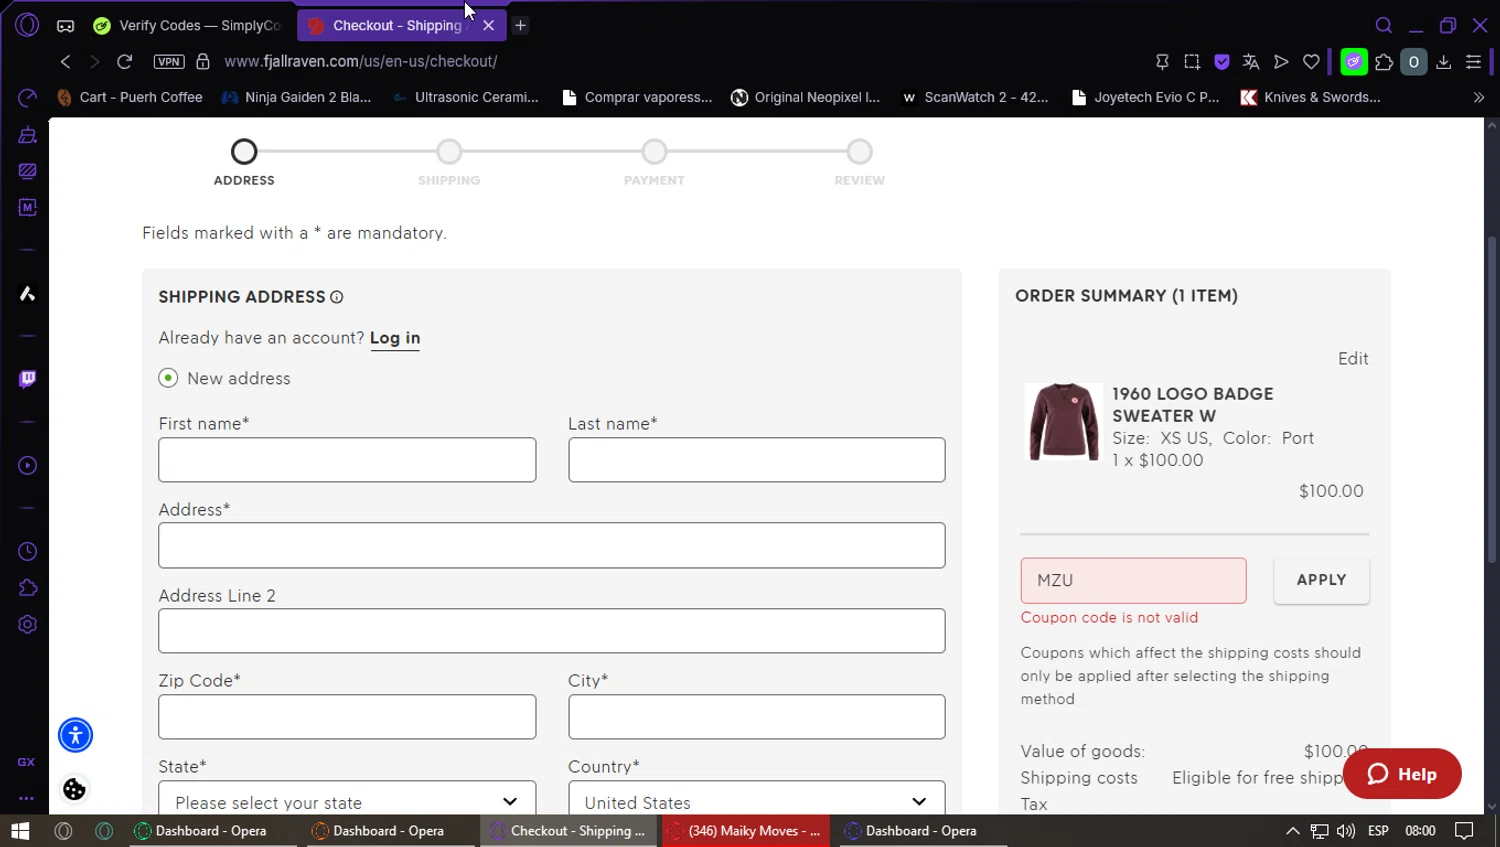Open the Knives & Swords... bookmark
This screenshot has width=1500, height=847.
(x=1310, y=97)
